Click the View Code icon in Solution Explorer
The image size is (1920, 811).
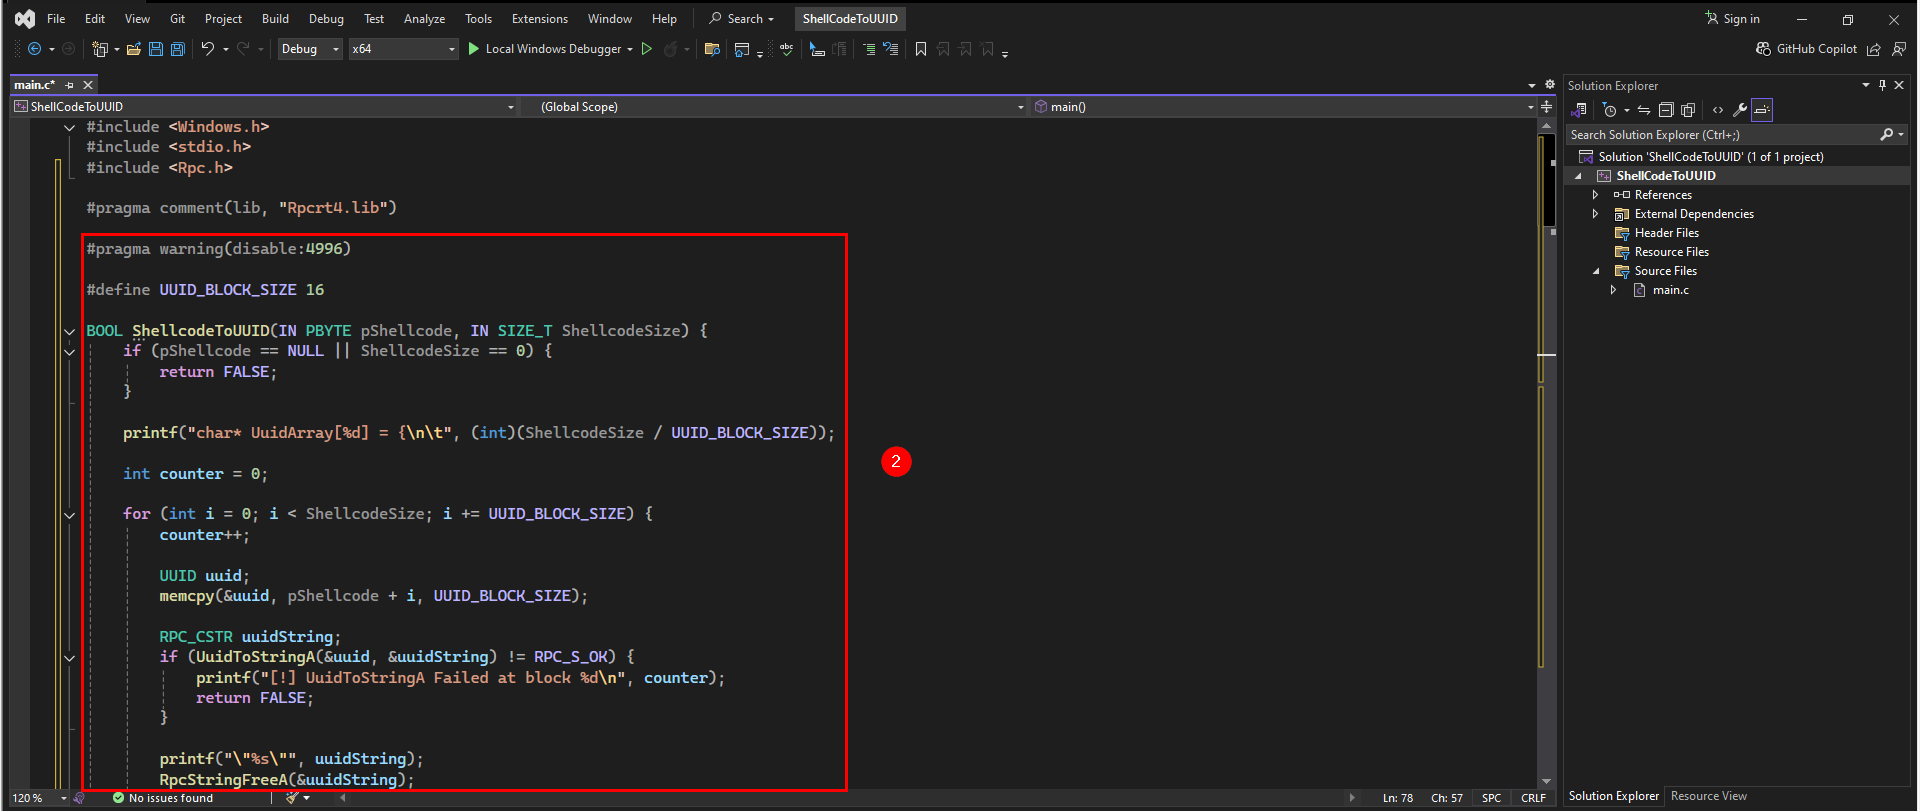[x=1718, y=110]
